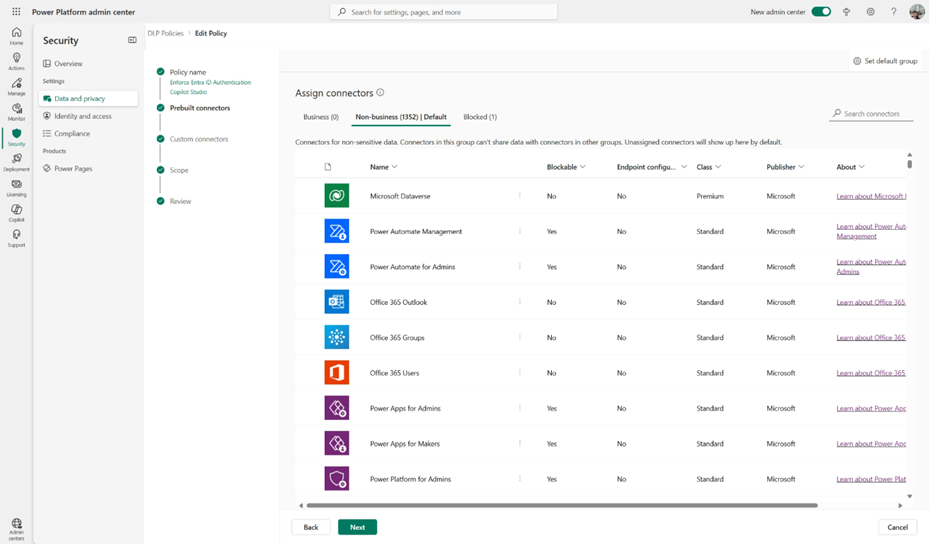Screen dimensions: 929x544
Task: Go to Prebuilt connectors wizard step
Action: tap(200, 108)
